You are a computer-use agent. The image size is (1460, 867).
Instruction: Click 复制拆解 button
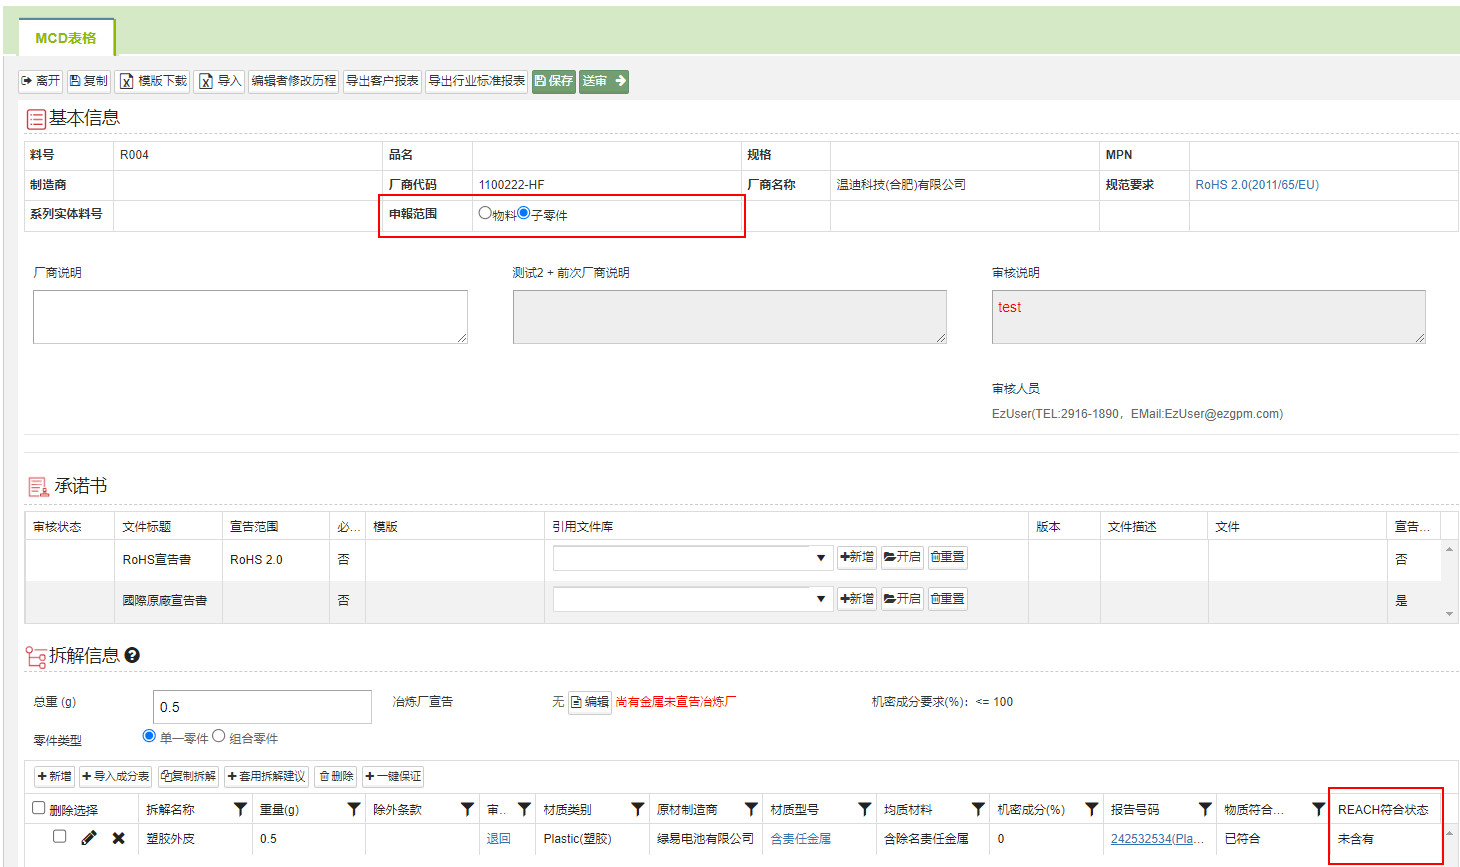[x=188, y=776]
